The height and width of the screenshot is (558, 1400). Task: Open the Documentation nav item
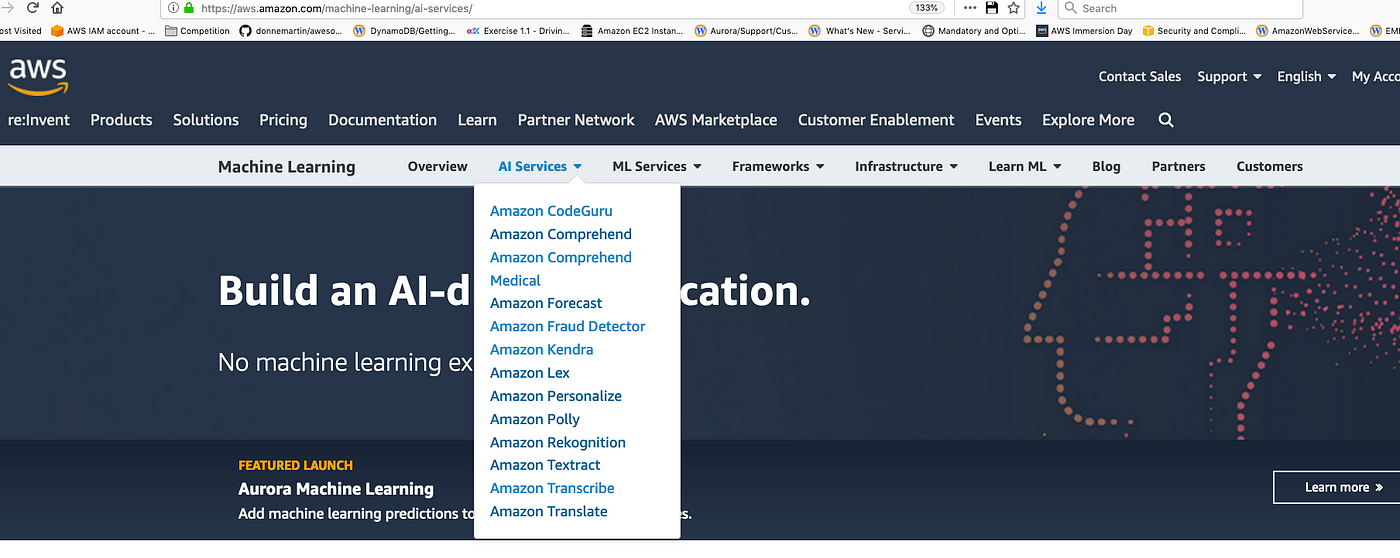click(382, 120)
